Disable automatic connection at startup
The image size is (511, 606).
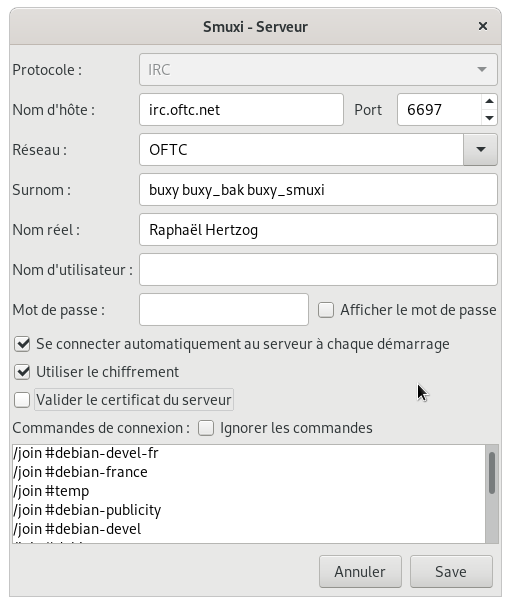[22, 344]
